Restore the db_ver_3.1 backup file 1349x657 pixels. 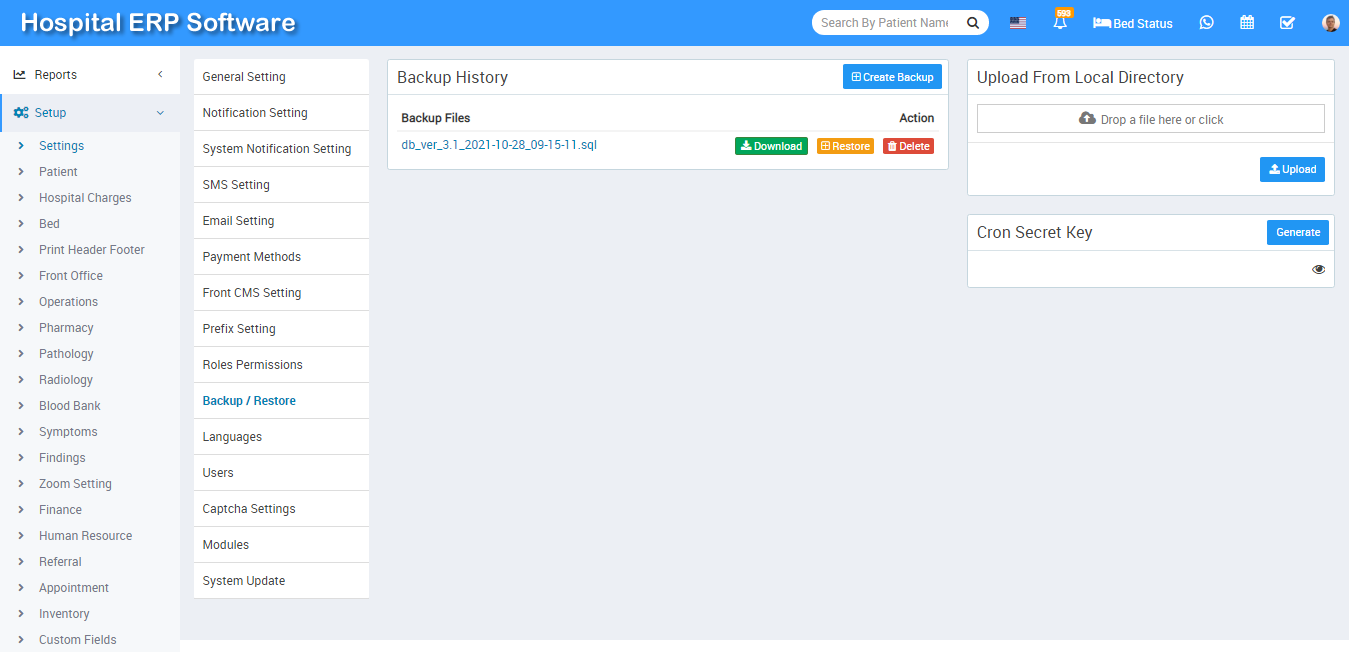pos(845,146)
